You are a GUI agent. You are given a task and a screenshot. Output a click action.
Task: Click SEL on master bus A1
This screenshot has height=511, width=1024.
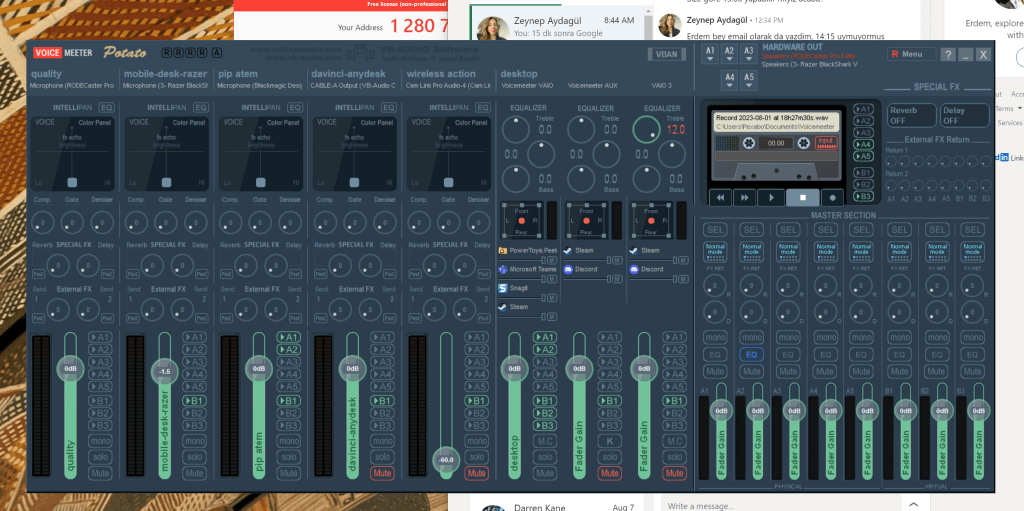tap(715, 230)
